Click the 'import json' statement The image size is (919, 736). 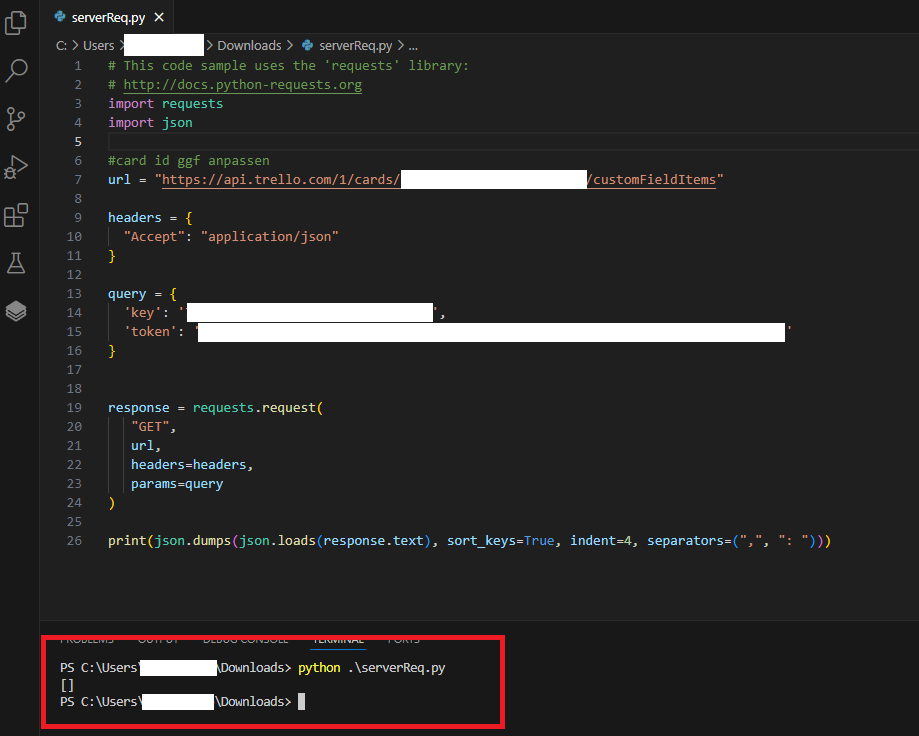[150, 122]
